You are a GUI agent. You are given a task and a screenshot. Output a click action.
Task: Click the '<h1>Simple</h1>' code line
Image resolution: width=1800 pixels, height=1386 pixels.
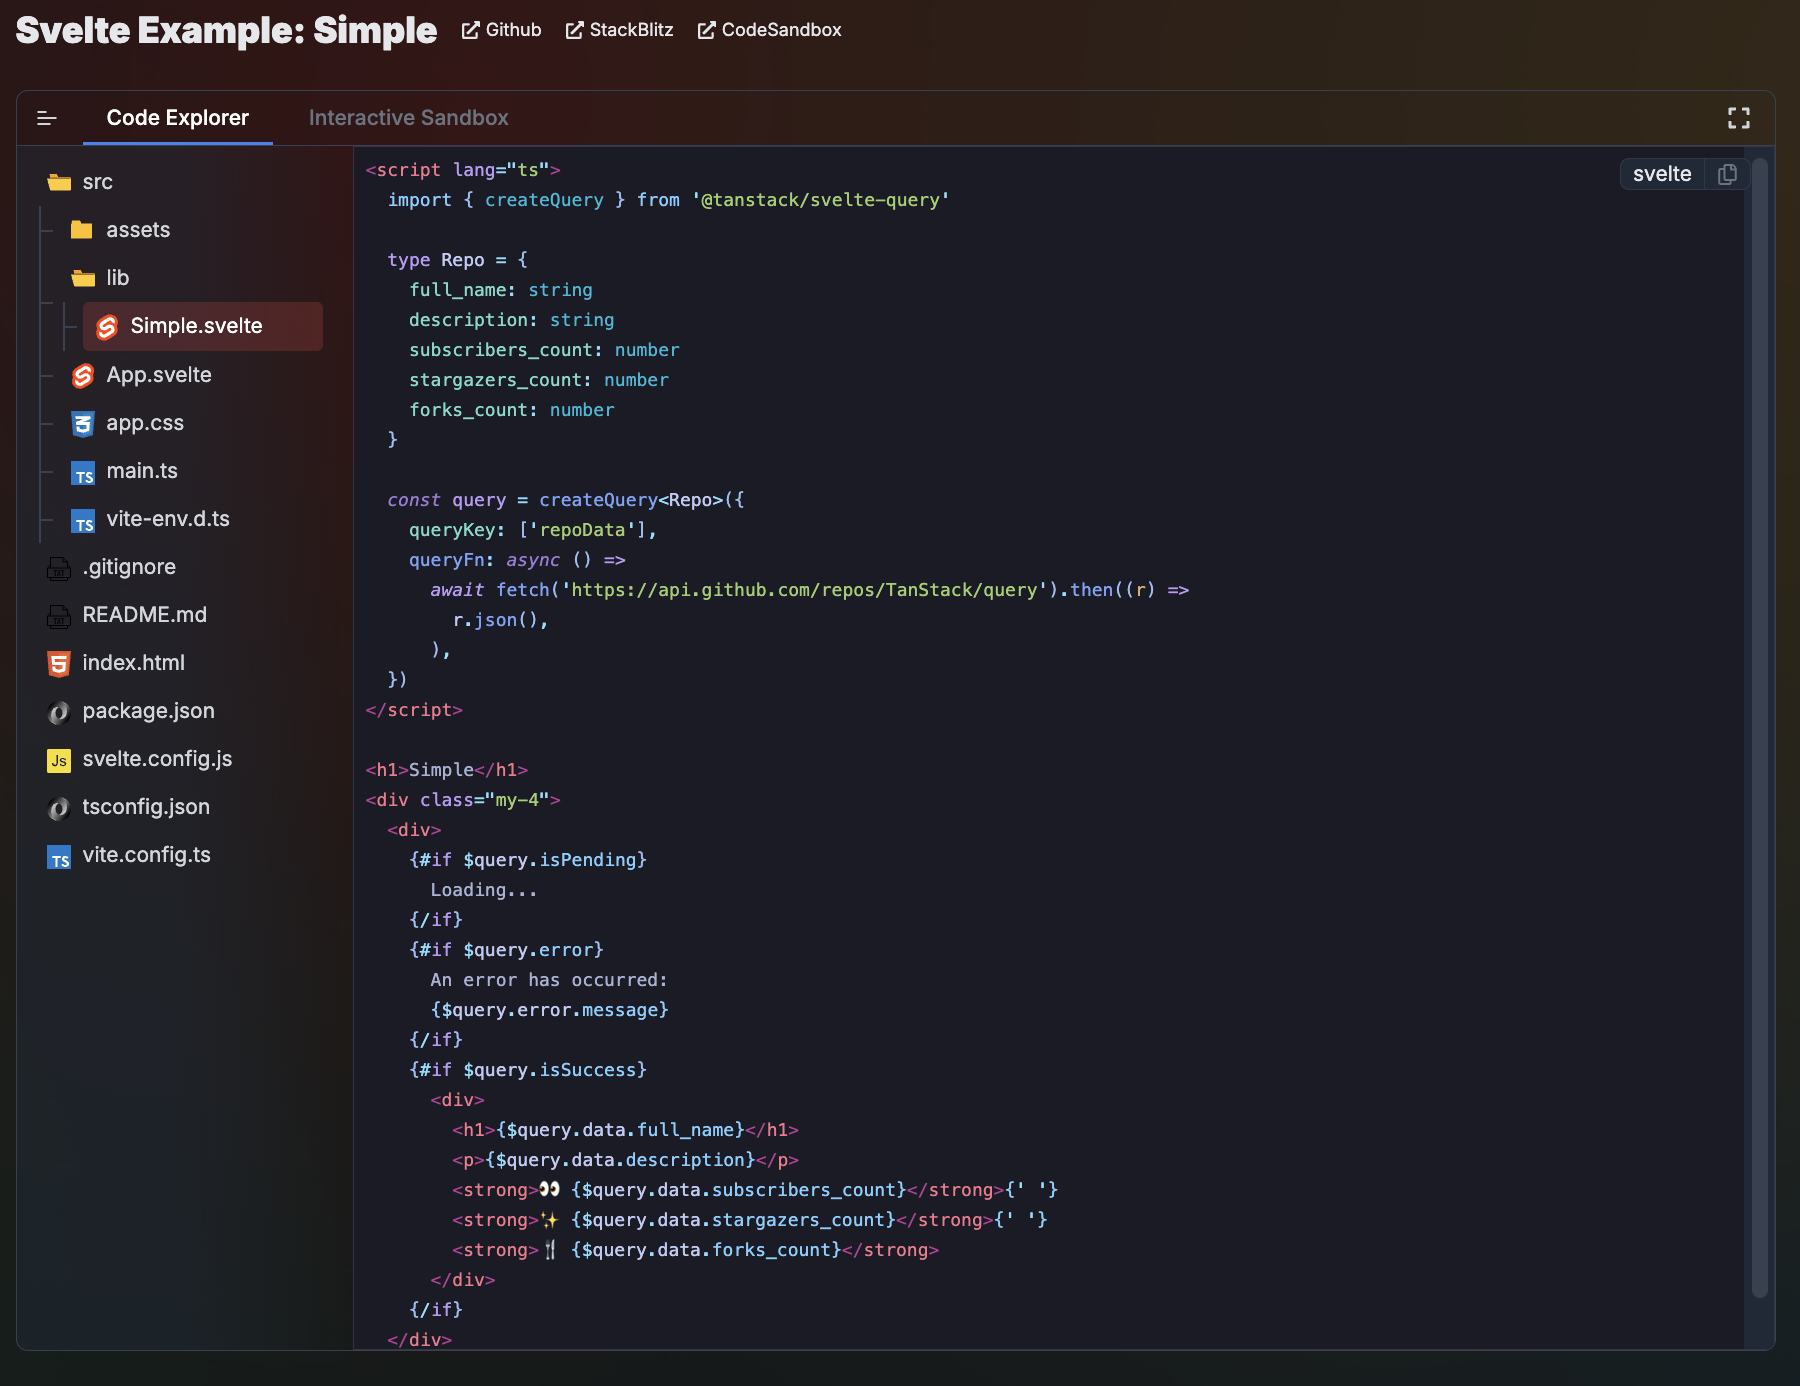tap(447, 770)
